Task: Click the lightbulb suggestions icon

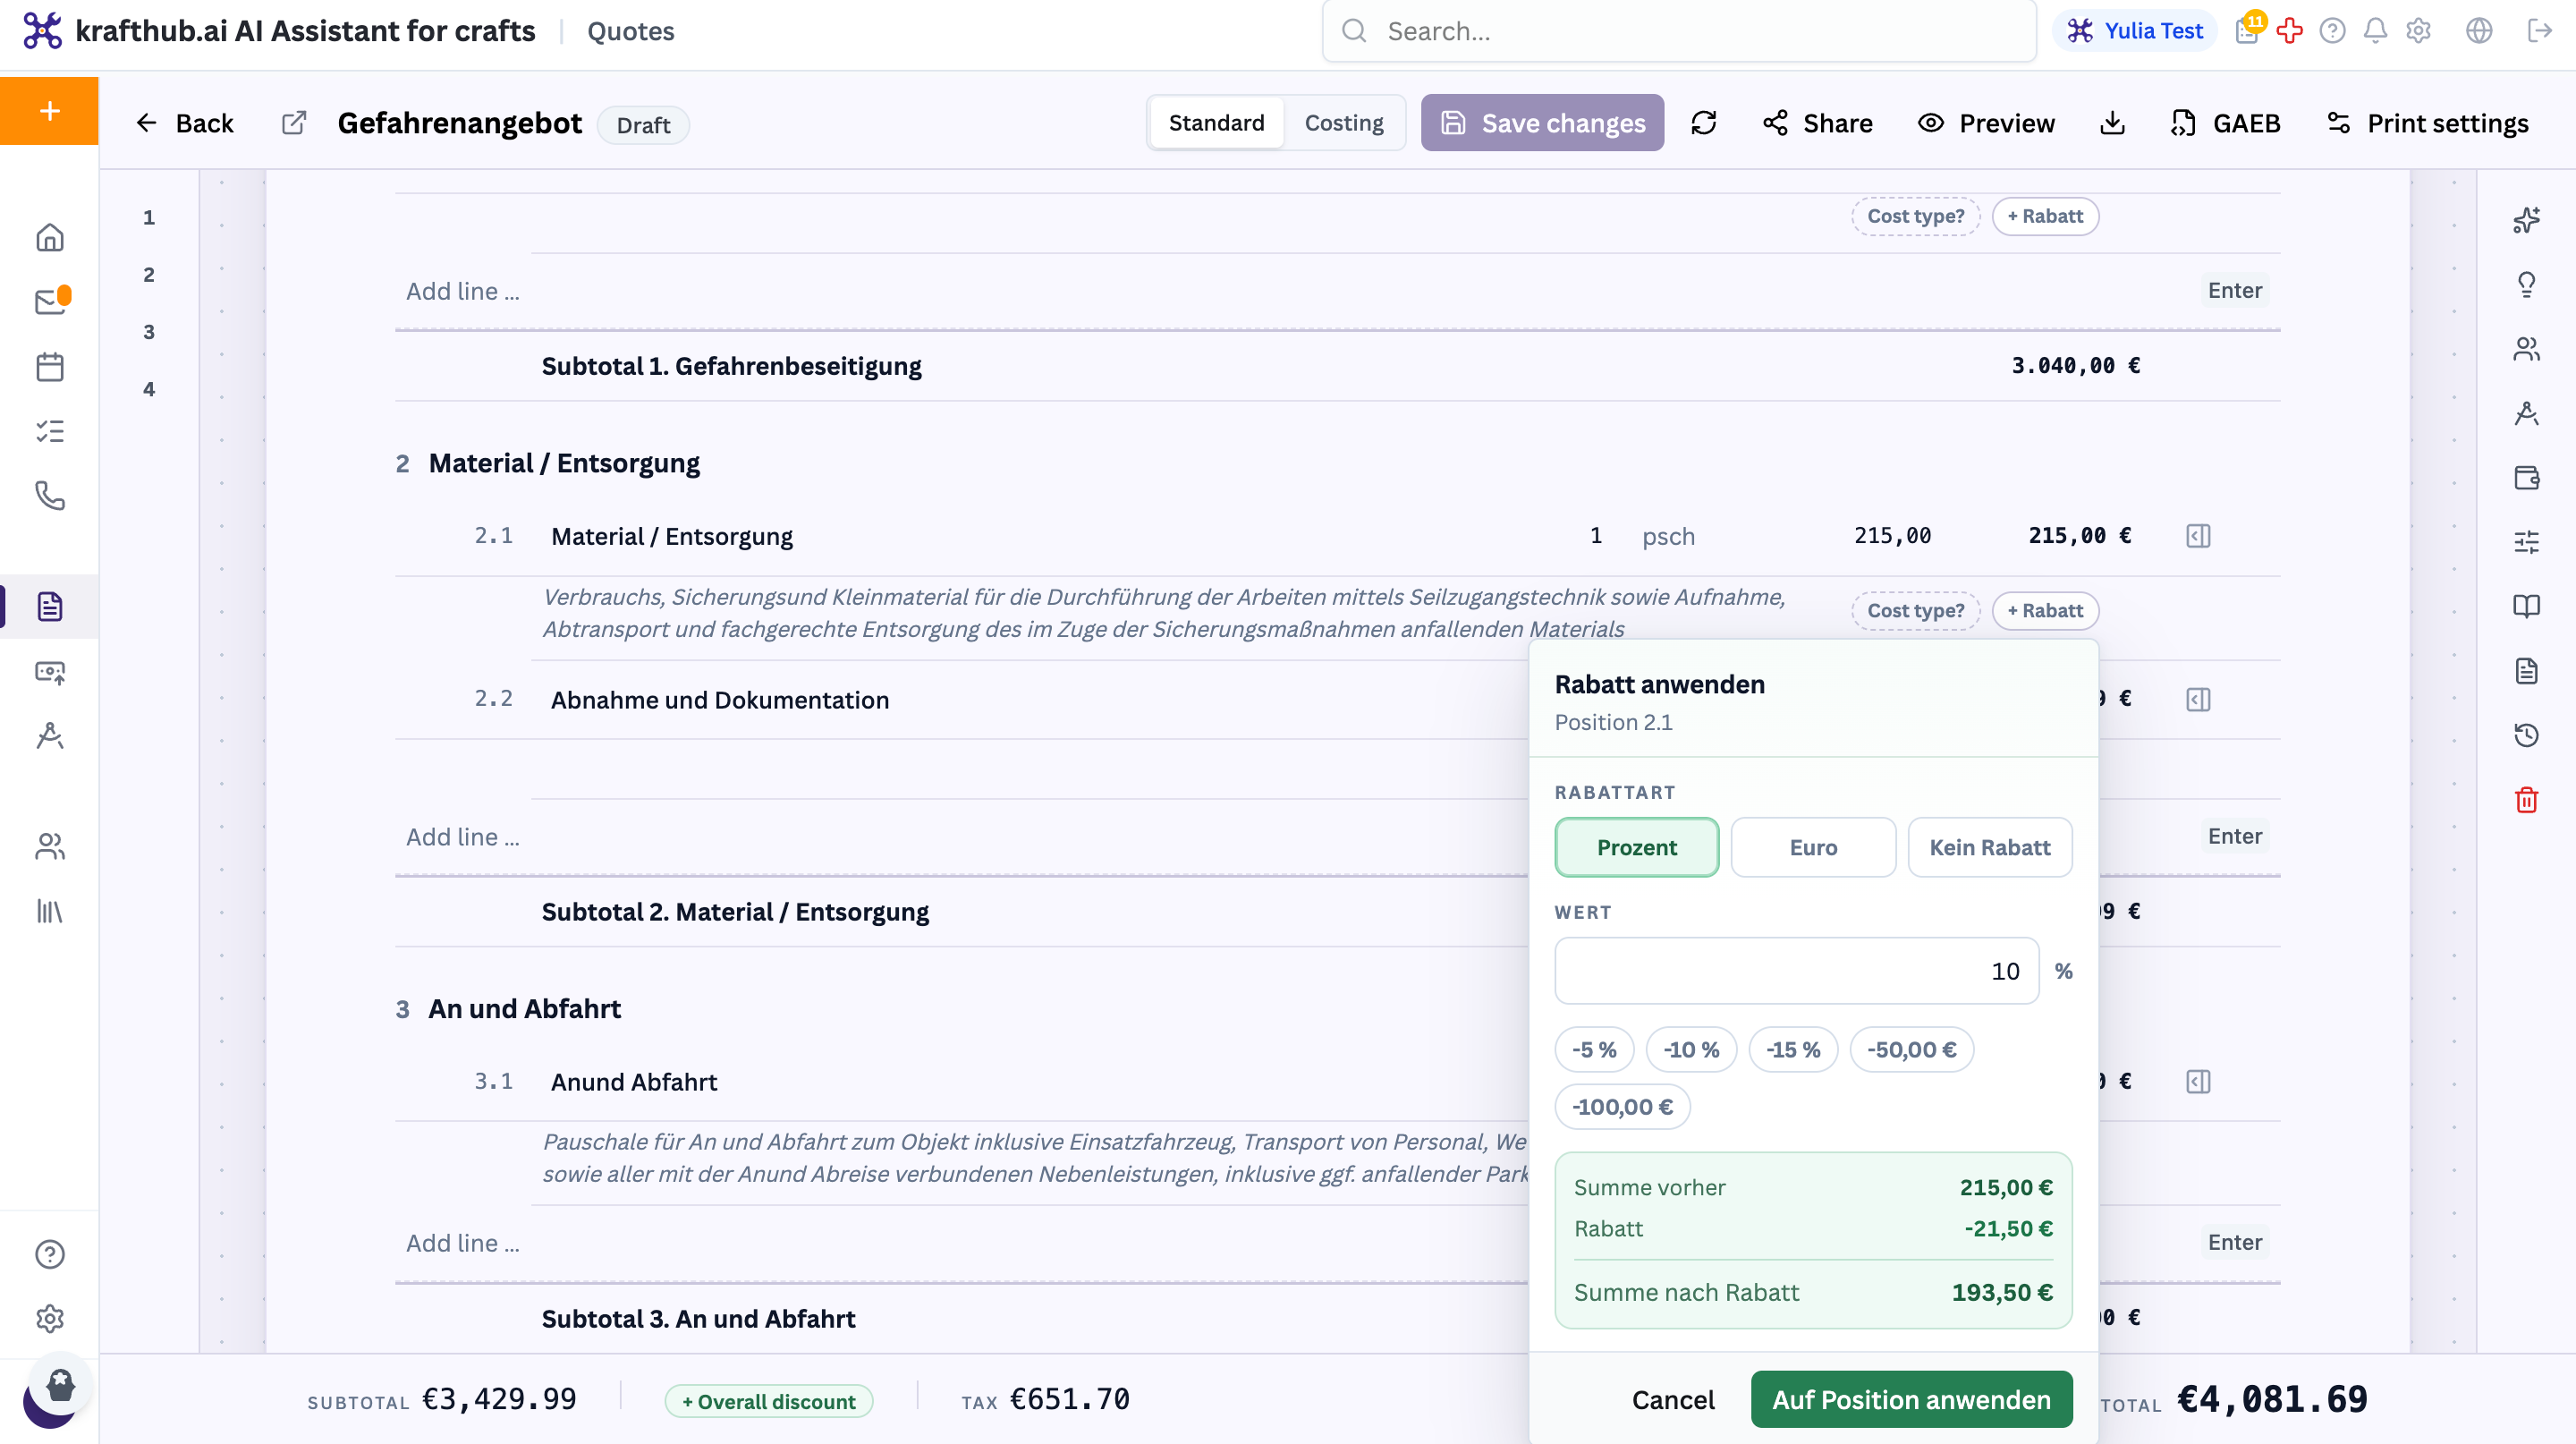Action: coord(2526,285)
